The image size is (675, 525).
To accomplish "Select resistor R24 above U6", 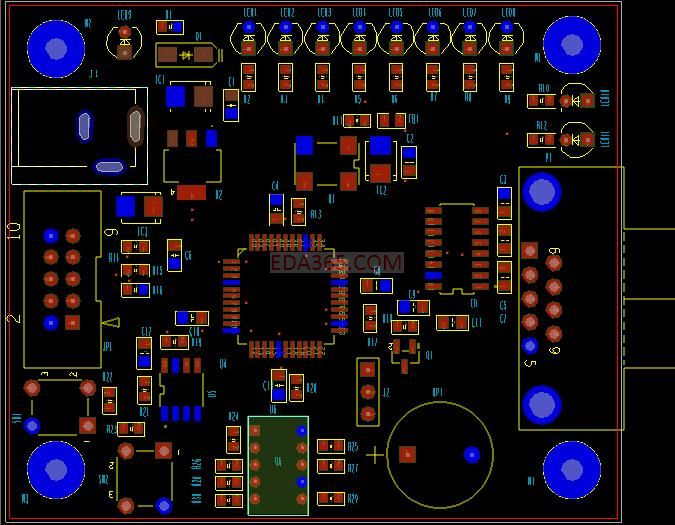I will tap(233, 440).
